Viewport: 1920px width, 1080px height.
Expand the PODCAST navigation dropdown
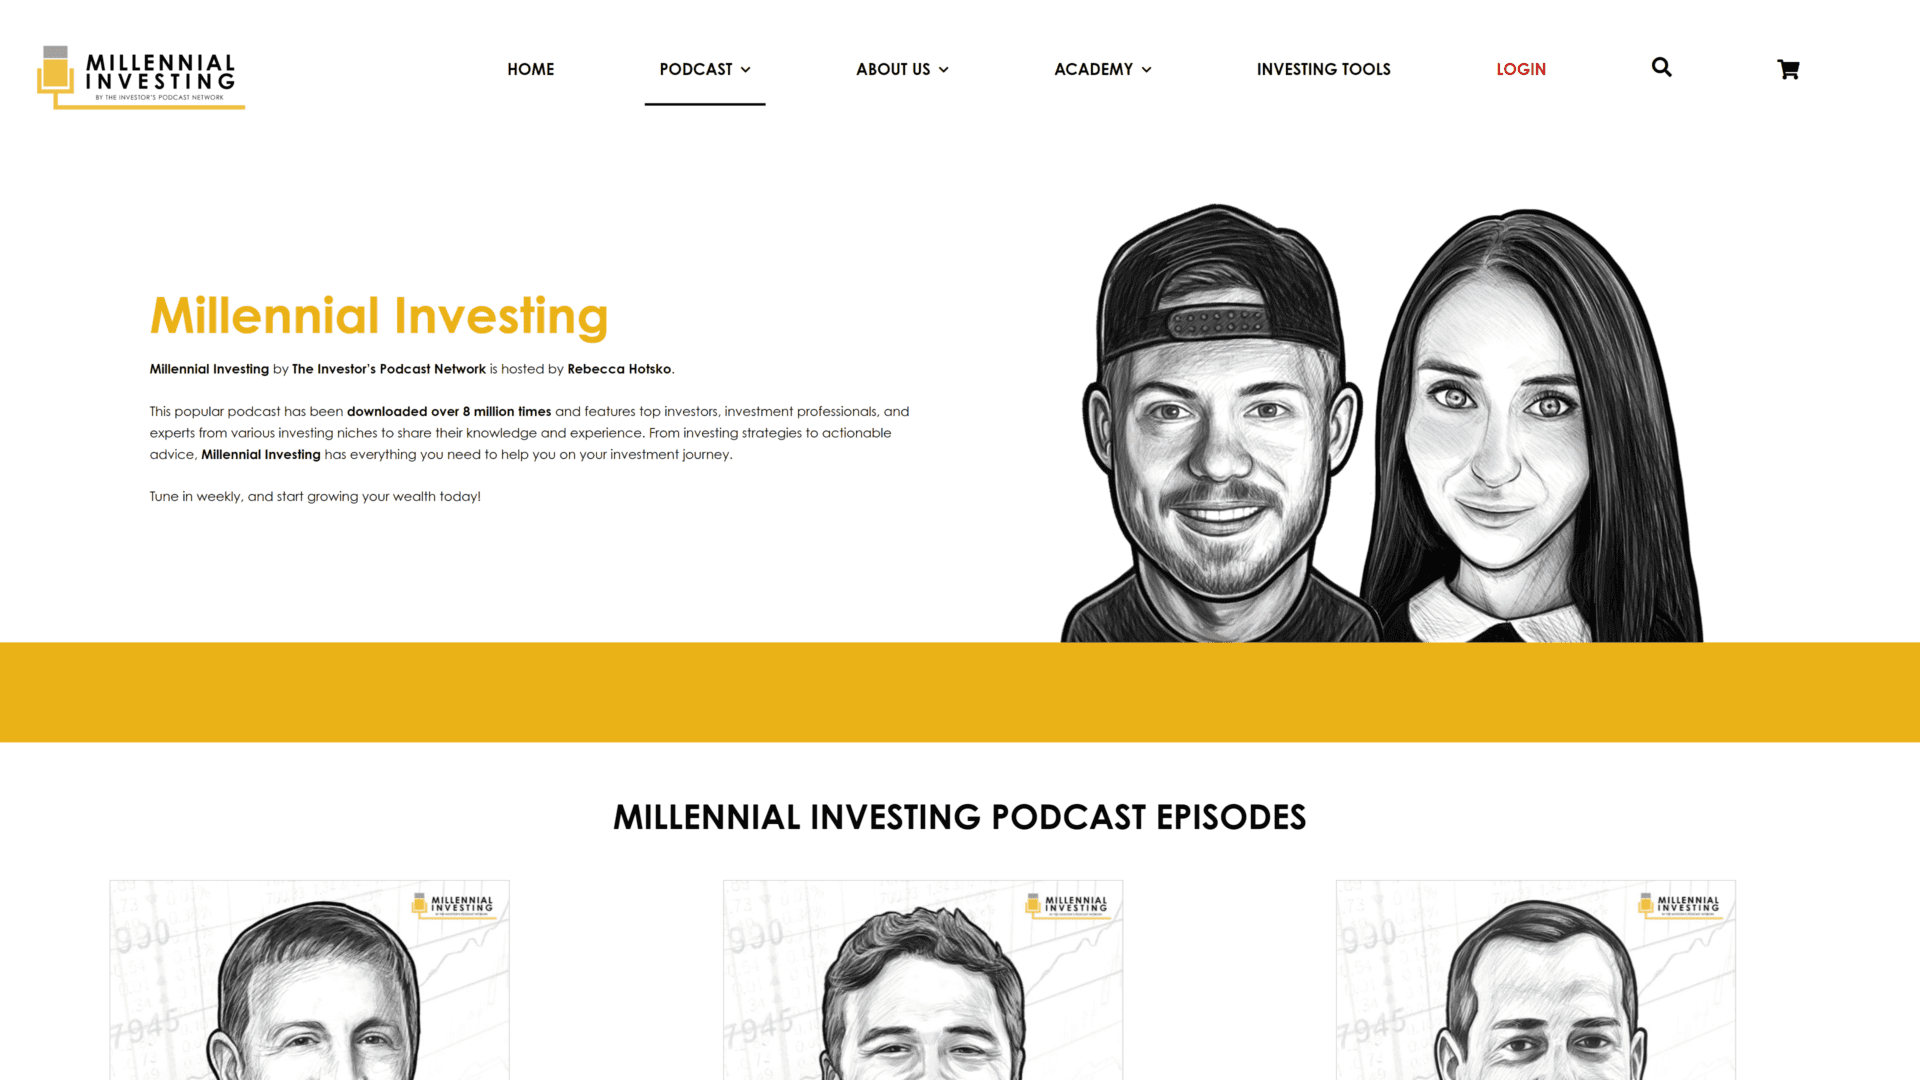point(704,69)
